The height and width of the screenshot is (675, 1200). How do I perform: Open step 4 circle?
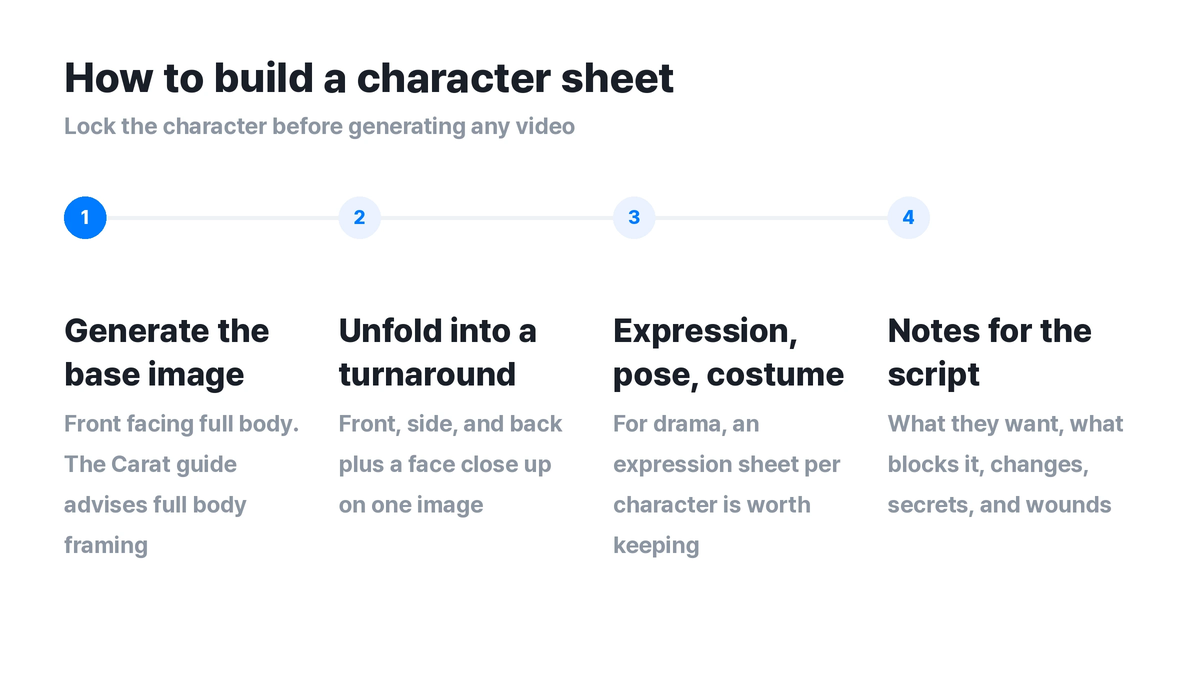pos(908,217)
